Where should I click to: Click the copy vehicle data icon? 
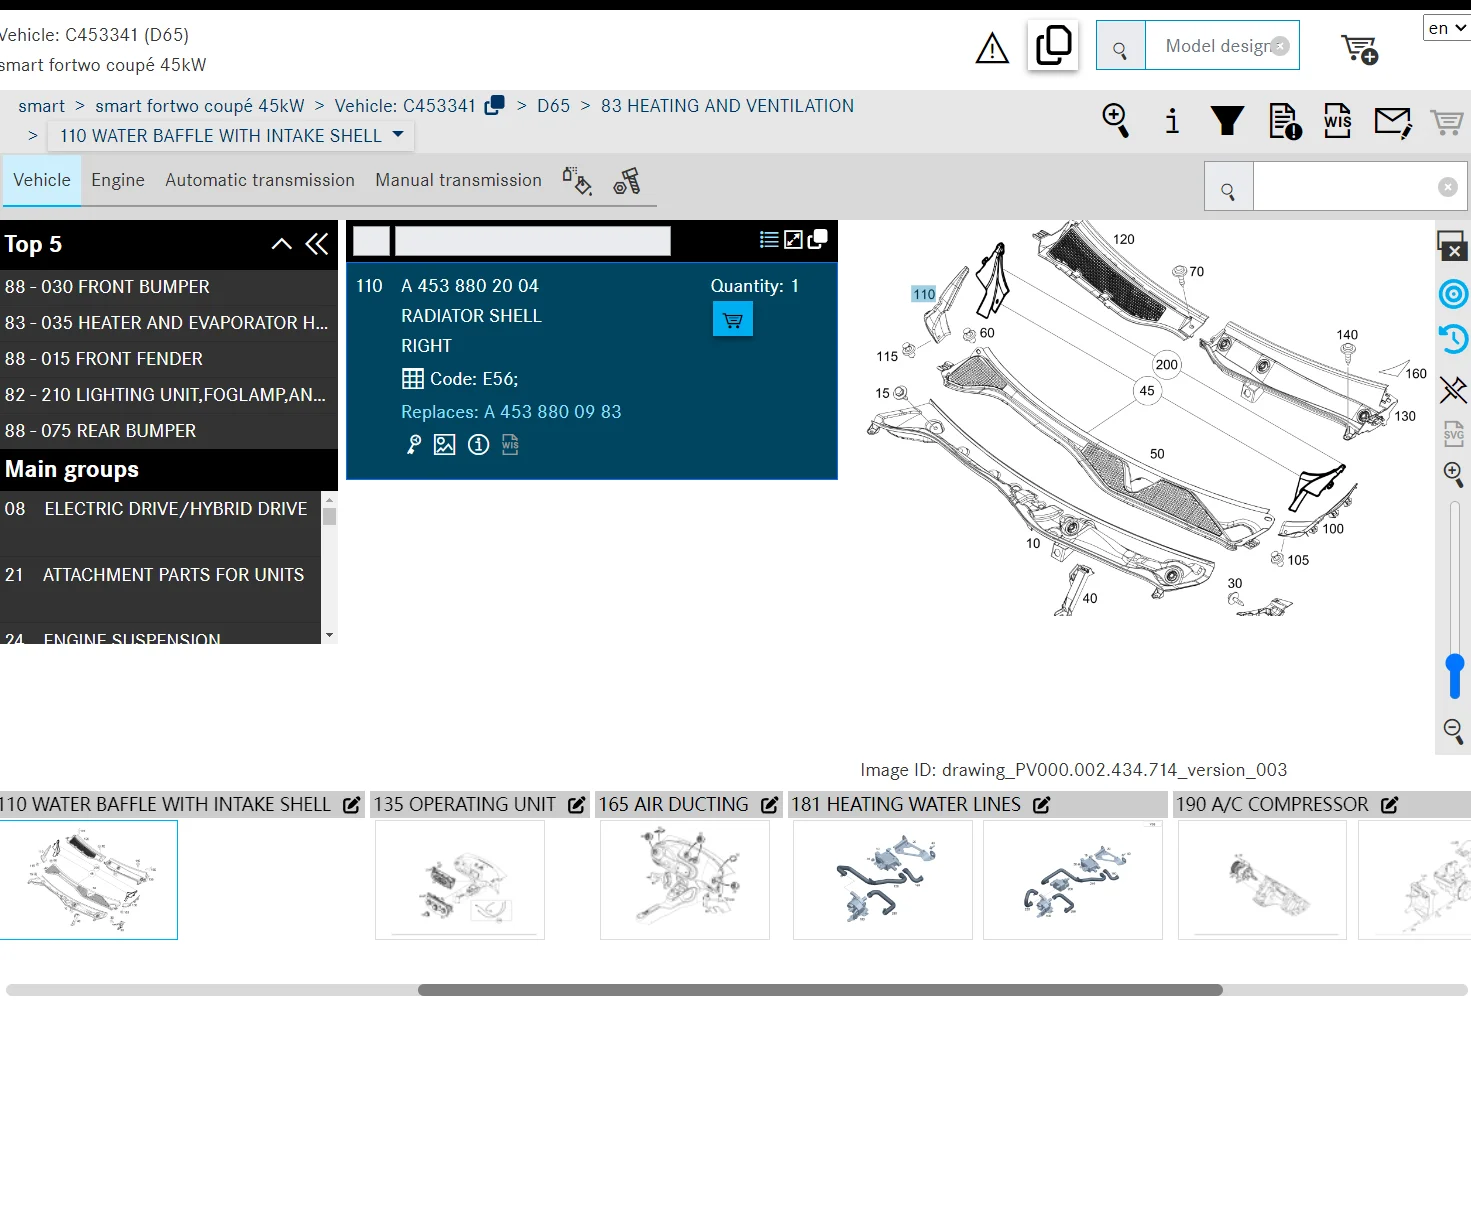(1053, 46)
